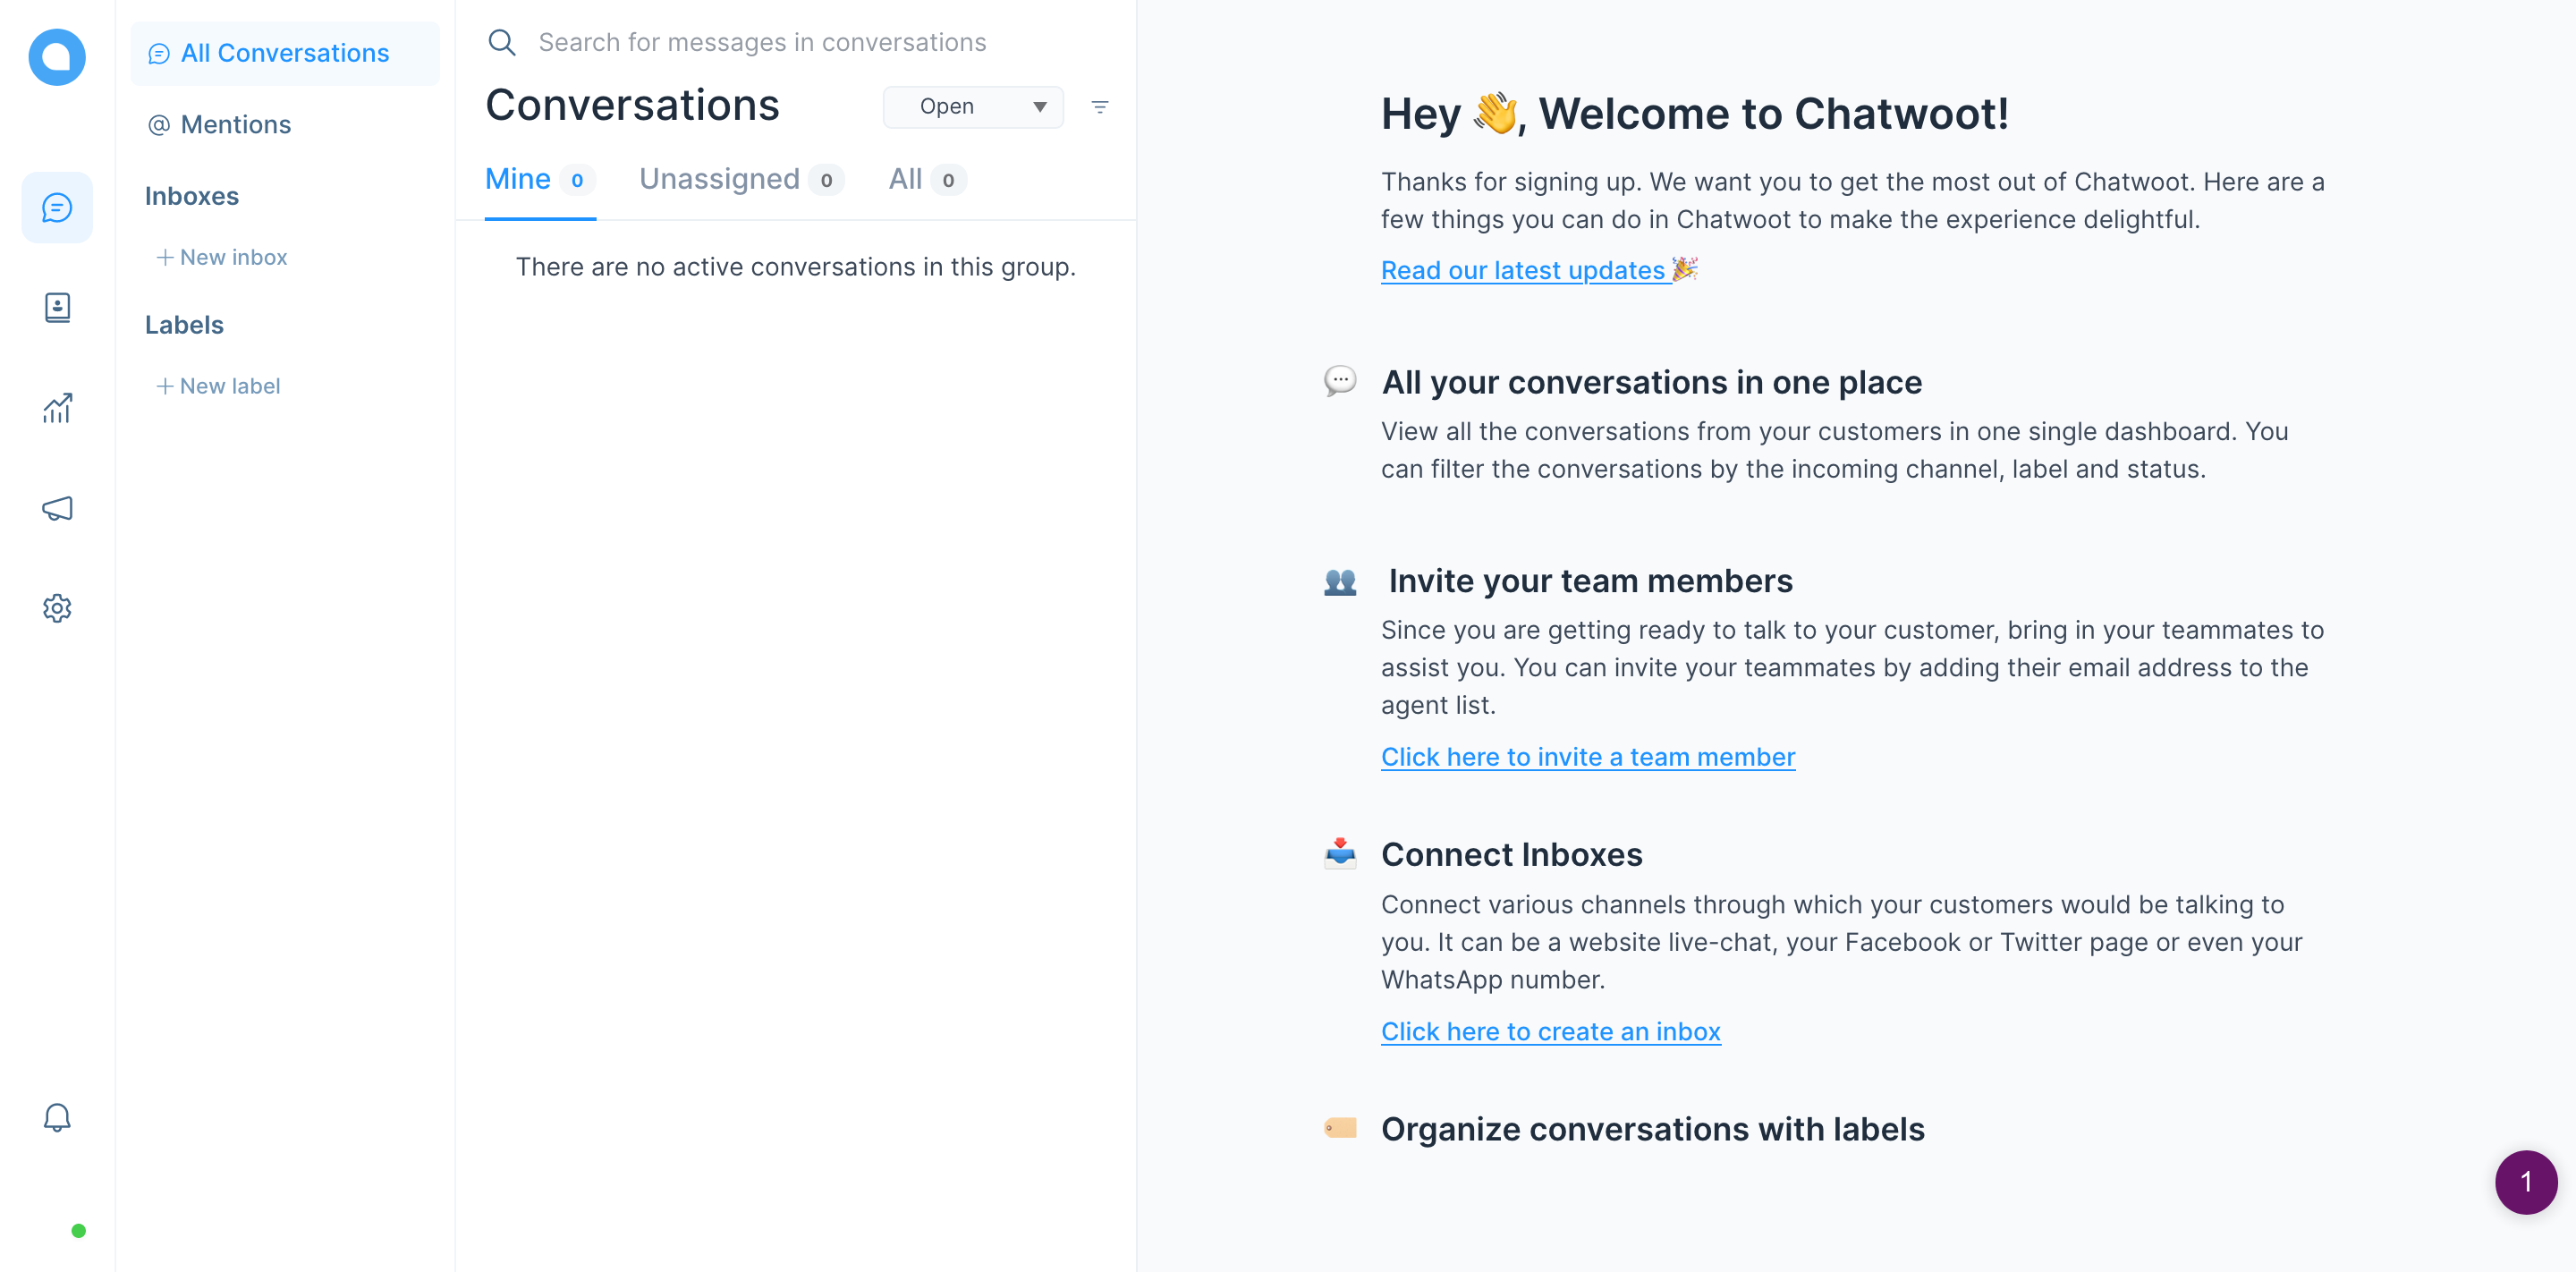The image size is (2576, 1272).
Task: Click the conversation filter icon
Action: click(1099, 107)
